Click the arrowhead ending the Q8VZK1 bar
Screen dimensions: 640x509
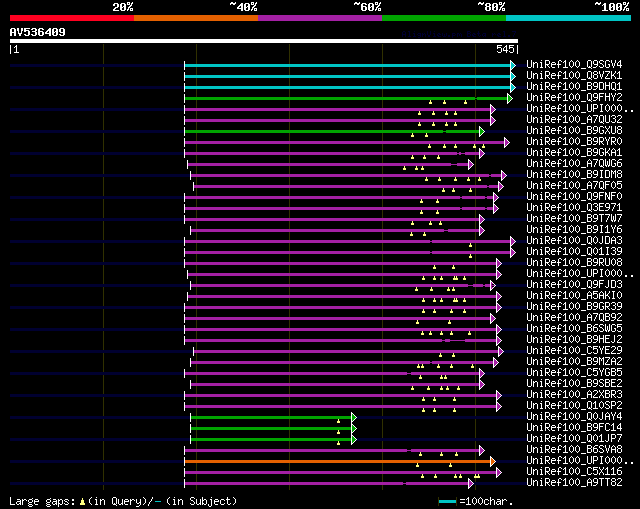513,76
